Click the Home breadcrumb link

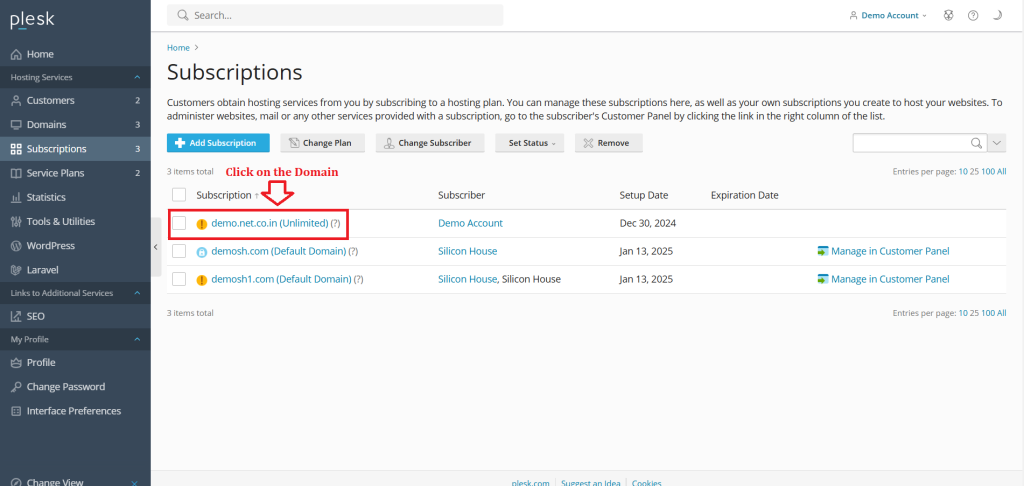tap(178, 48)
